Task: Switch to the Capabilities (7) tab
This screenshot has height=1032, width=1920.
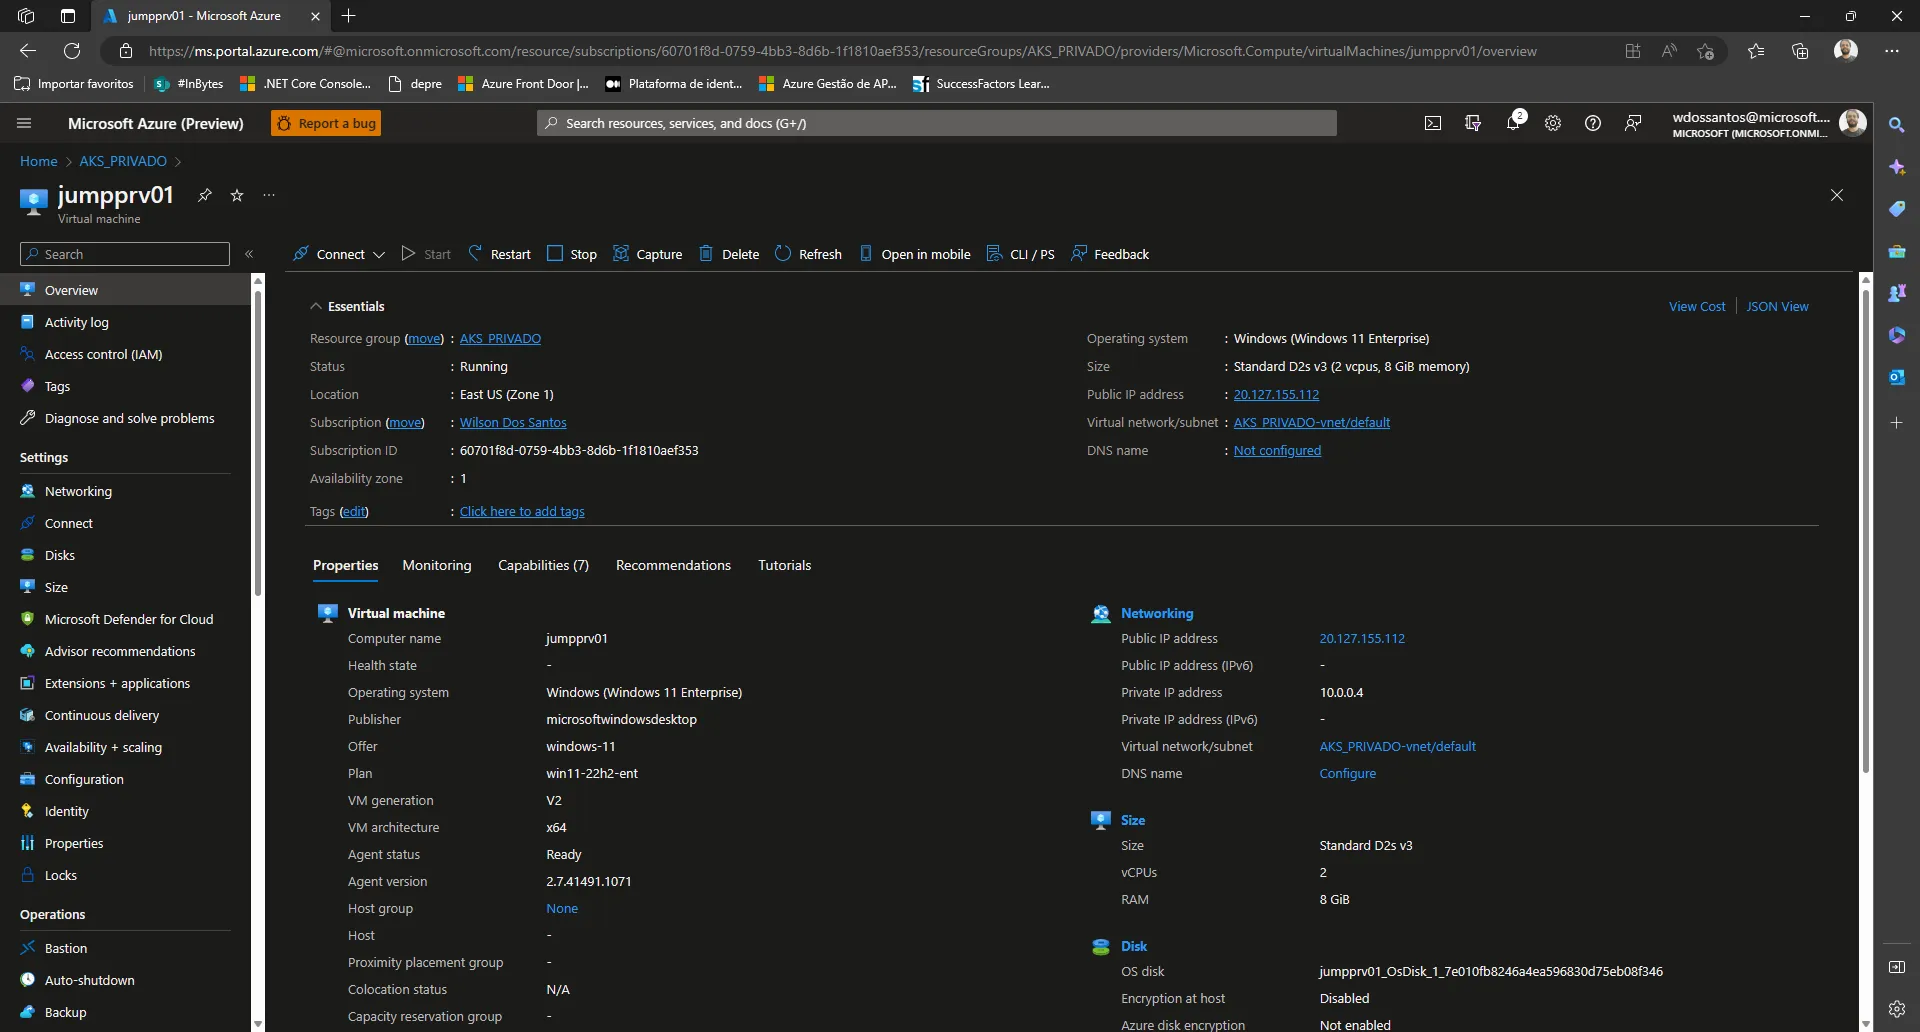Action: click(543, 565)
